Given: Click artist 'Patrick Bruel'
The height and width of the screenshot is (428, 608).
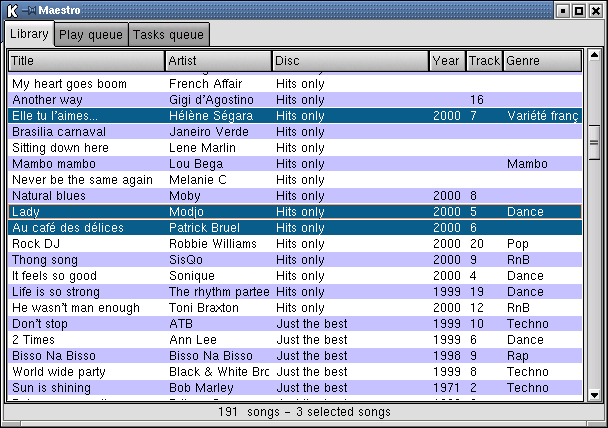Looking at the screenshot, I should click(204, 228).
